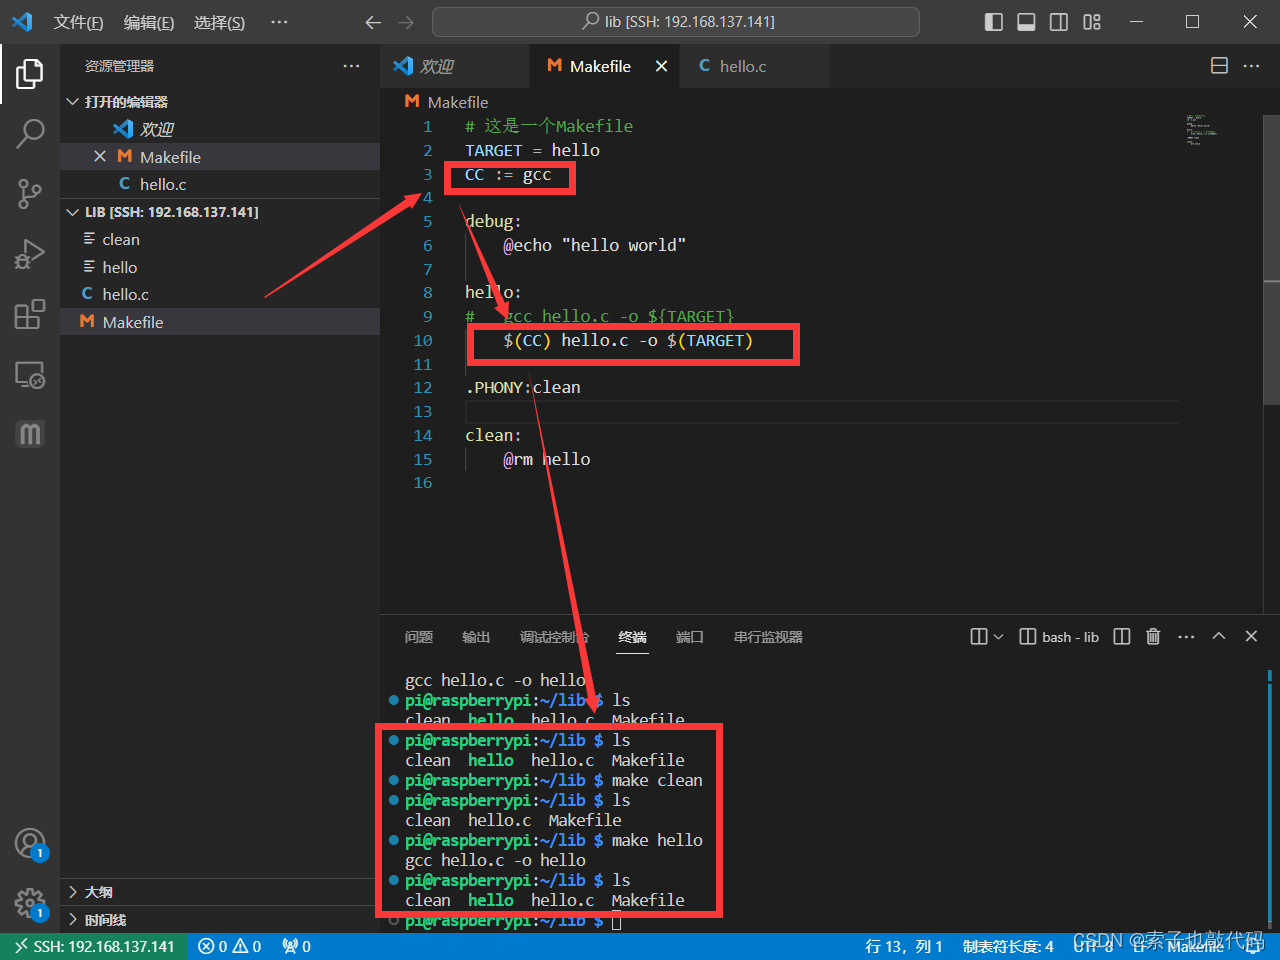Open the Edit menu
1280x960 pixels.
click(x=149, y=22)
